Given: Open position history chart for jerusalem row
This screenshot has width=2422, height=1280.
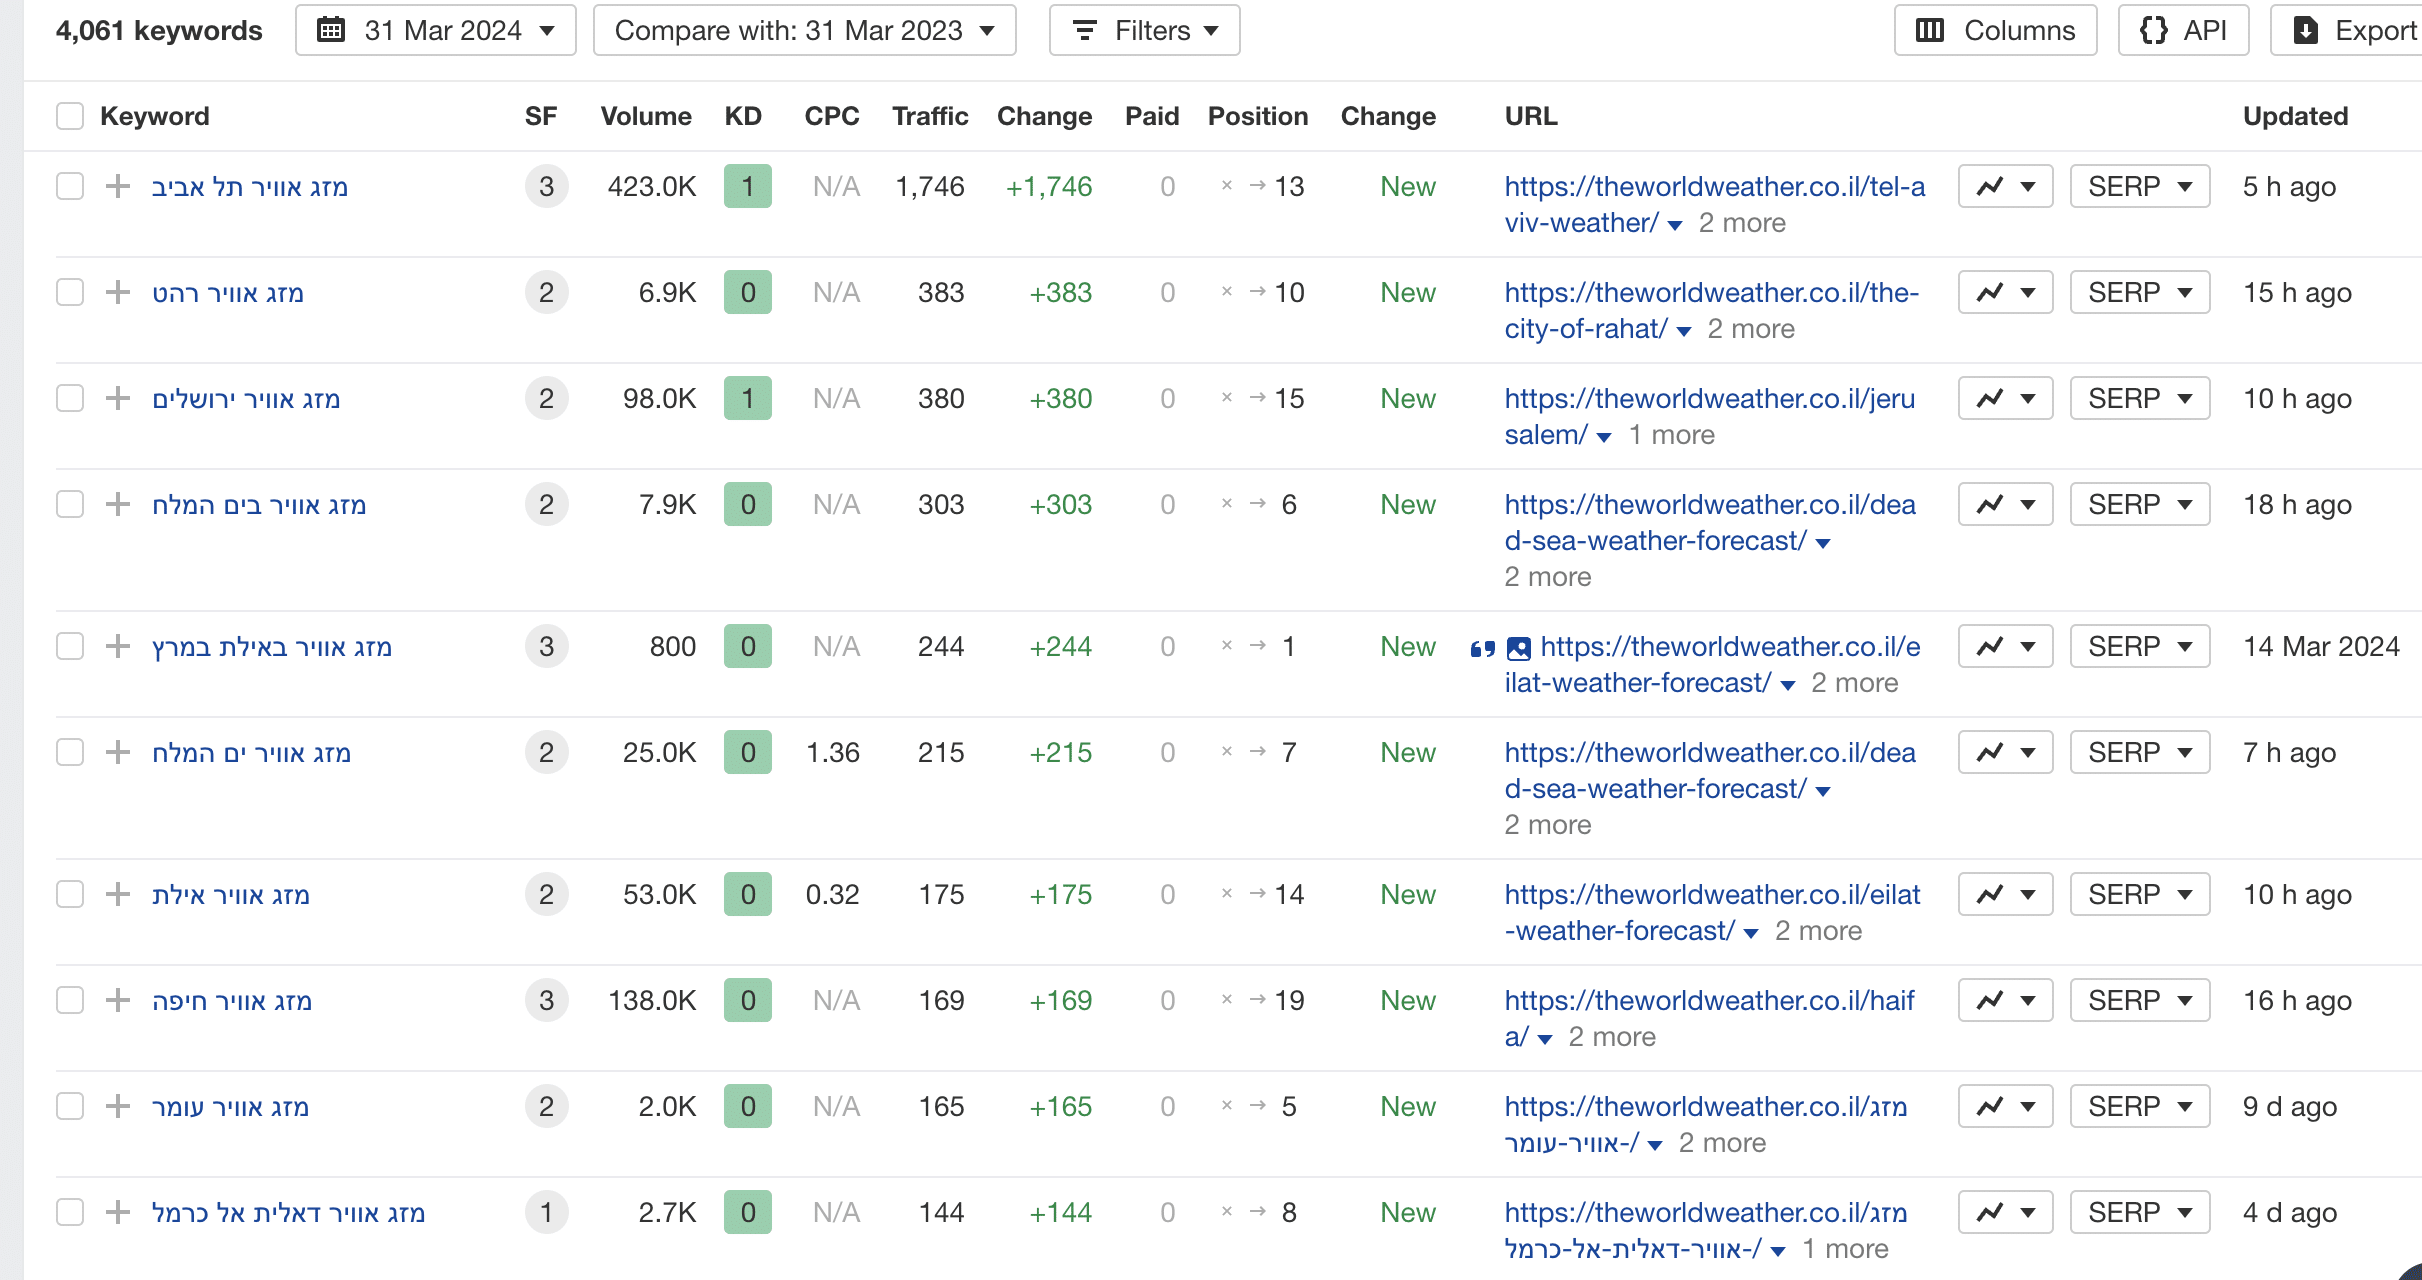Looking at the screenshot, I should tap(2005, 398).
